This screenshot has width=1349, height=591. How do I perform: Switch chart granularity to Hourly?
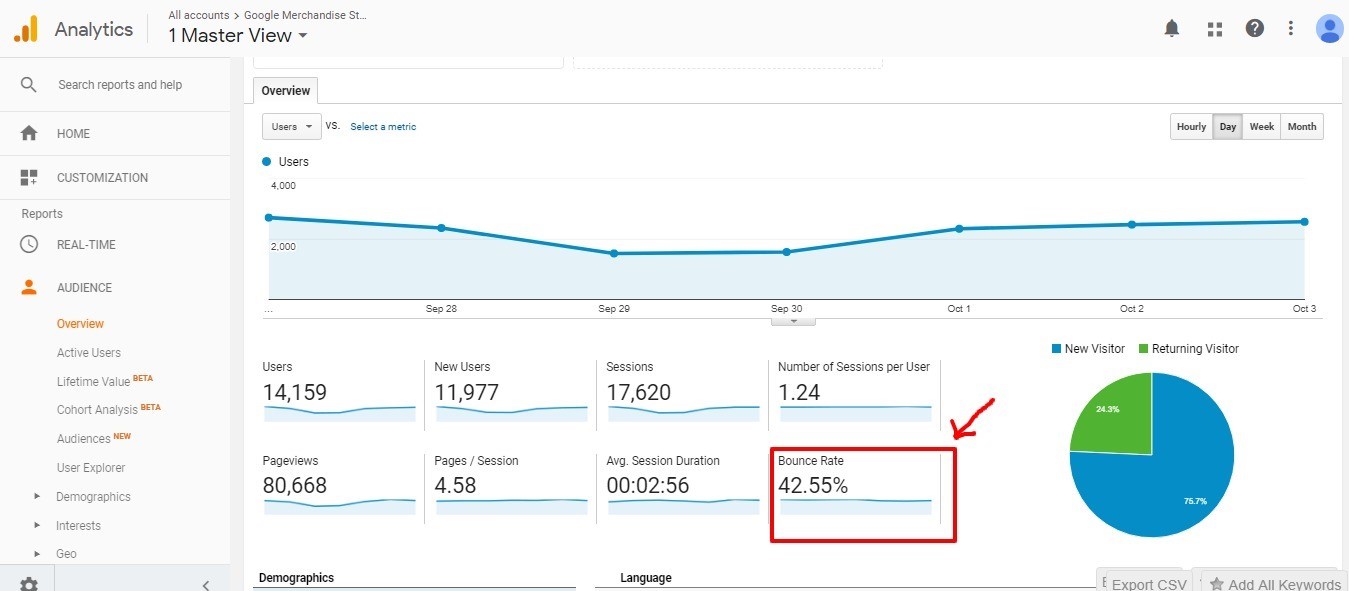[x=1191, y=127]
